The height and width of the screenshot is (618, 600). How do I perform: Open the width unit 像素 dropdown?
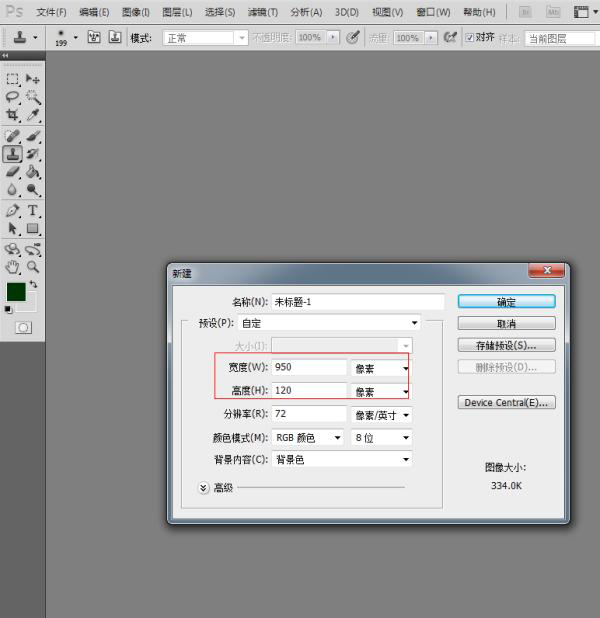380,369
